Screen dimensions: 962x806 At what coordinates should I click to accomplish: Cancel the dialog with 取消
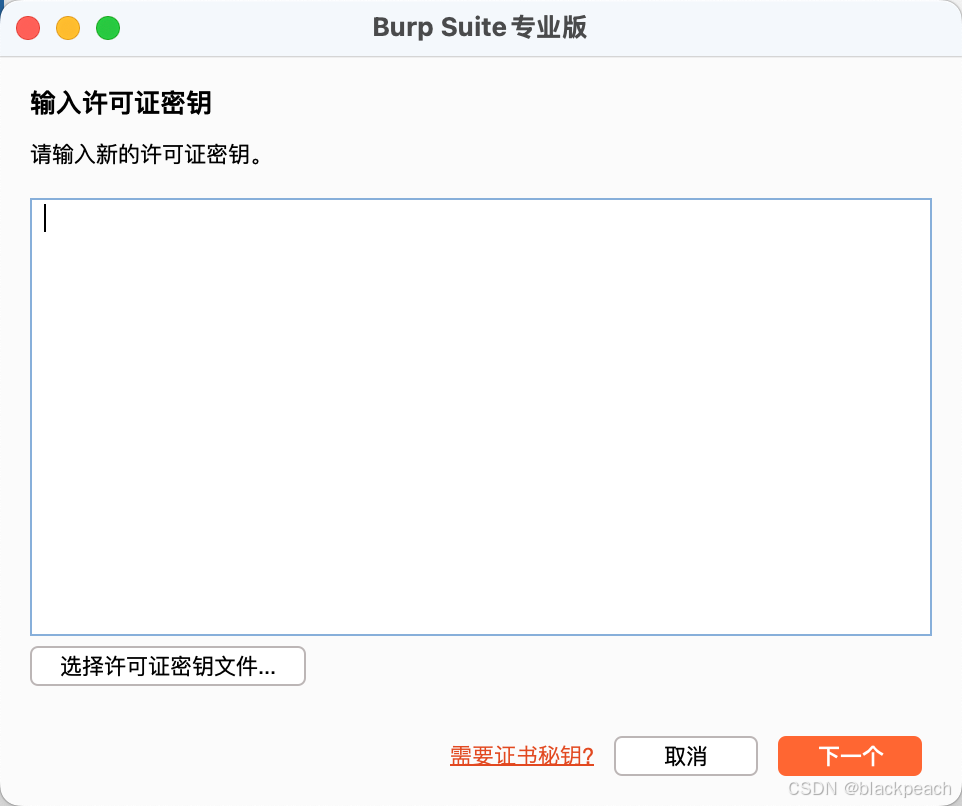tap(685, 756)
